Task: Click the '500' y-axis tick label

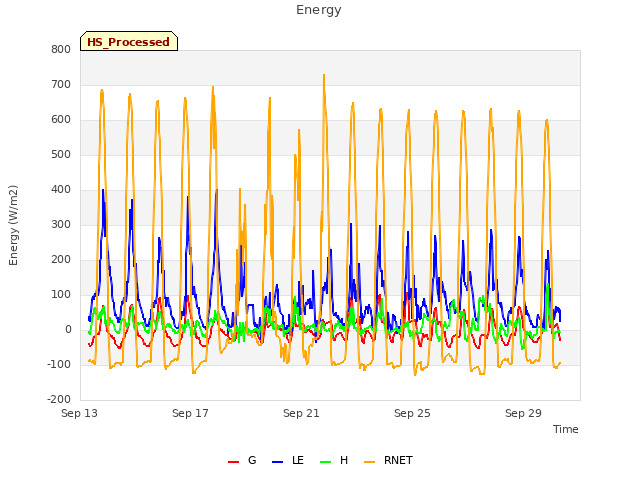Action: coord(61,155)
